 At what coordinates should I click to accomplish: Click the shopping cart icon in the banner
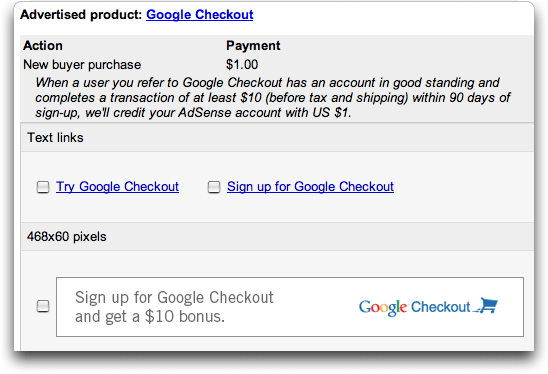(486, 305)
